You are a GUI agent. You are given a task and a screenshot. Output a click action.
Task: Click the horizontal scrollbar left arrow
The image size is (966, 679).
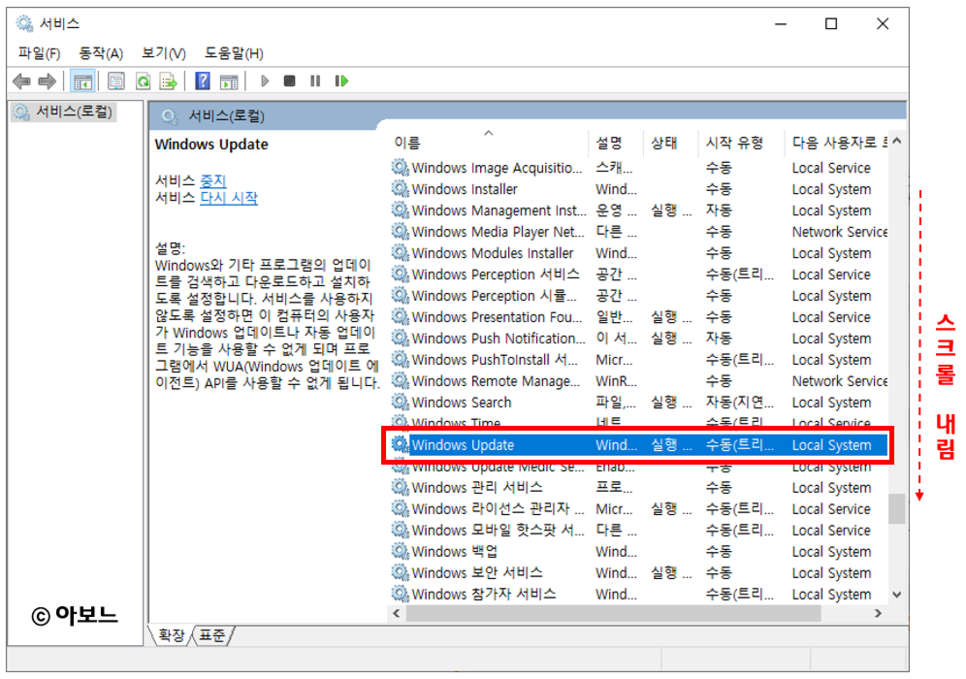pos(397,613)
